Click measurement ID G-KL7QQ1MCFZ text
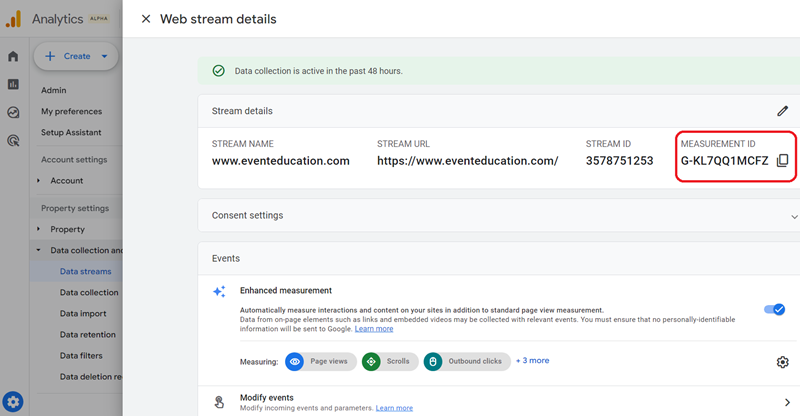The height and width of the screenshot is (416, 800). pyautogui.click(x=724, y=161)
